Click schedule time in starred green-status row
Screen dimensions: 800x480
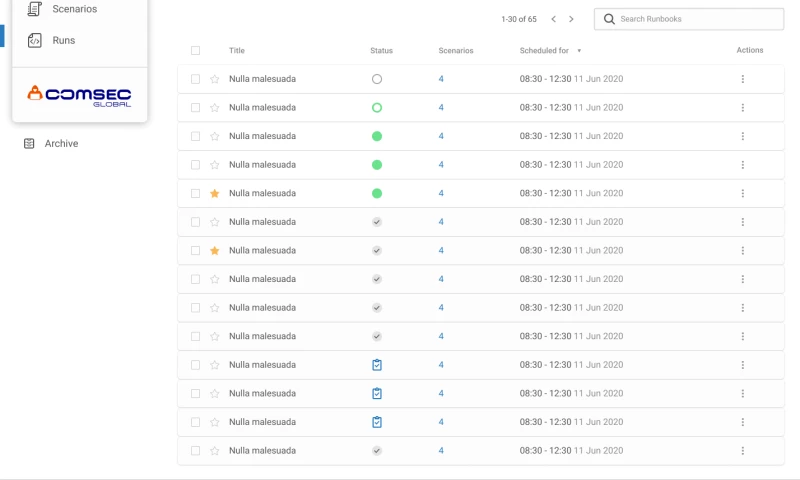[x=571, y=193]
